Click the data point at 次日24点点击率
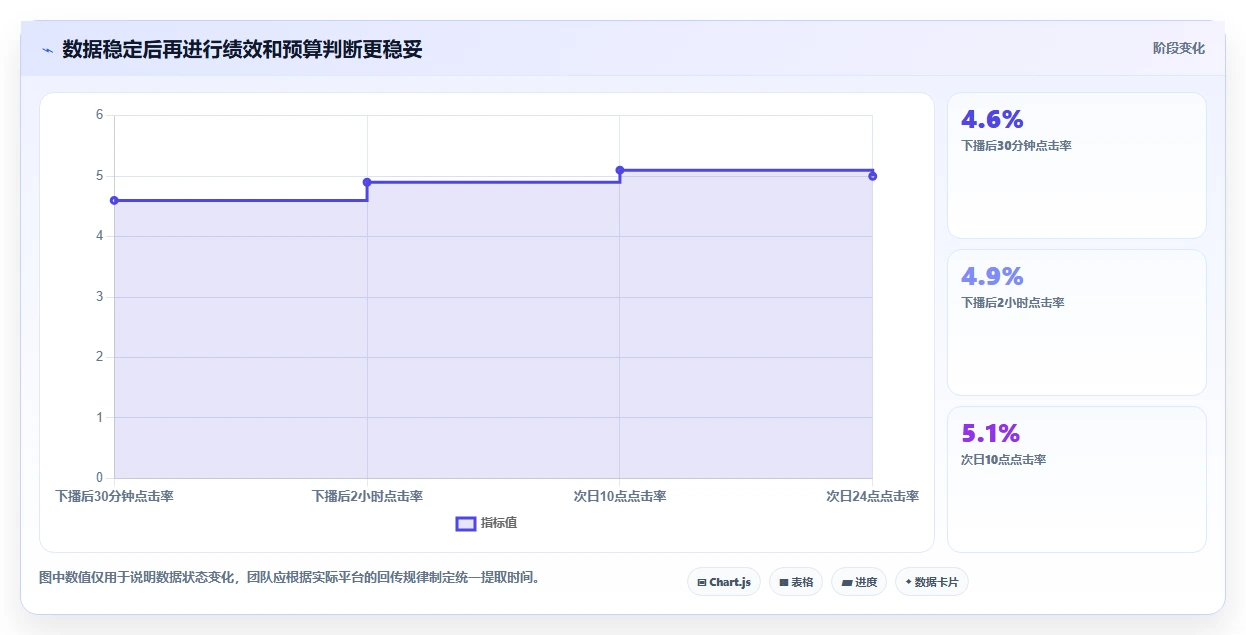This screenshot has width=1246, height=635. 873,176
